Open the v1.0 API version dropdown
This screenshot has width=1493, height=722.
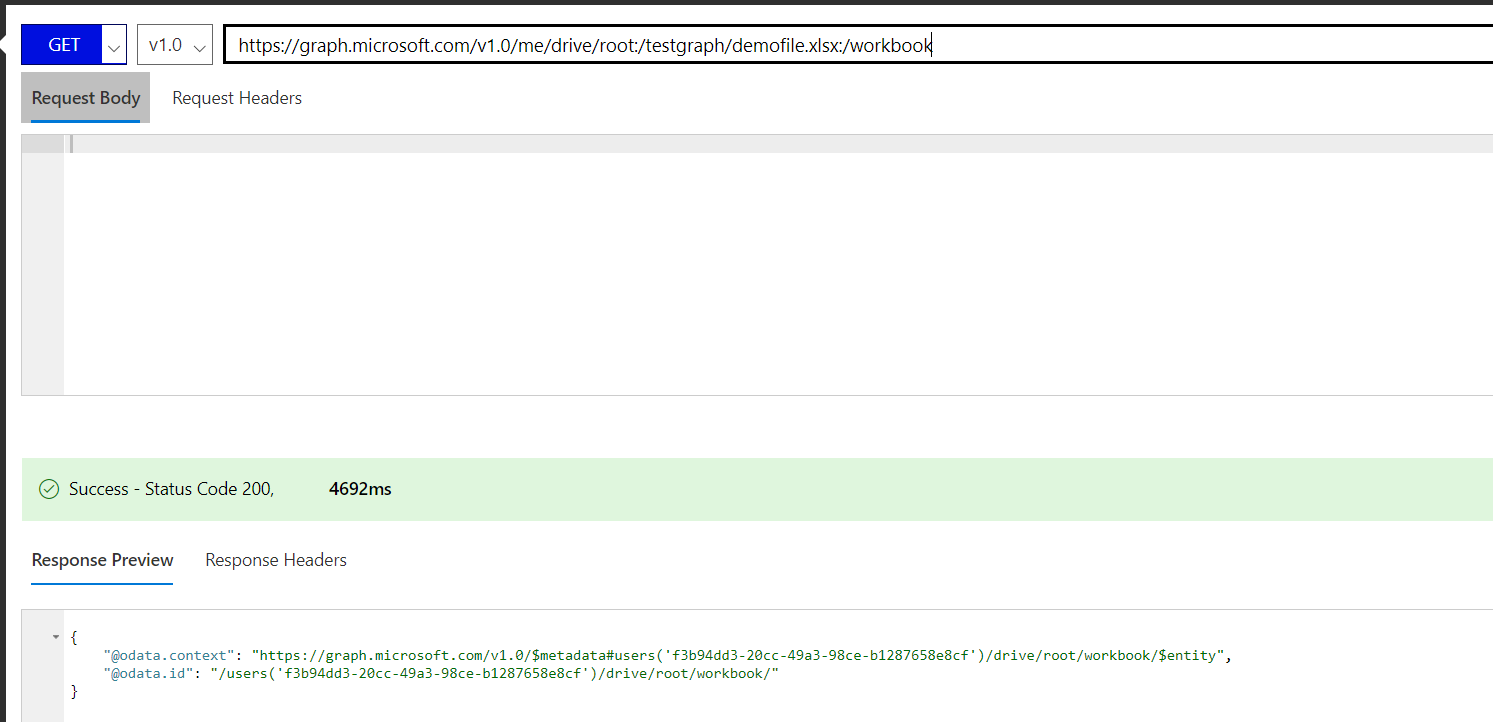pos(175,45)
